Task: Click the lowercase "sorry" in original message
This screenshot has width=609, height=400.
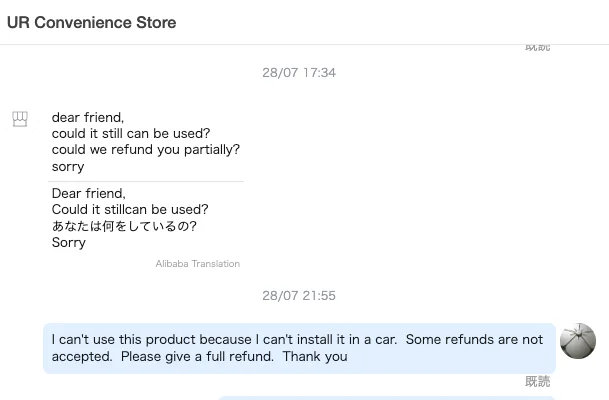Action: pos(68,167)
